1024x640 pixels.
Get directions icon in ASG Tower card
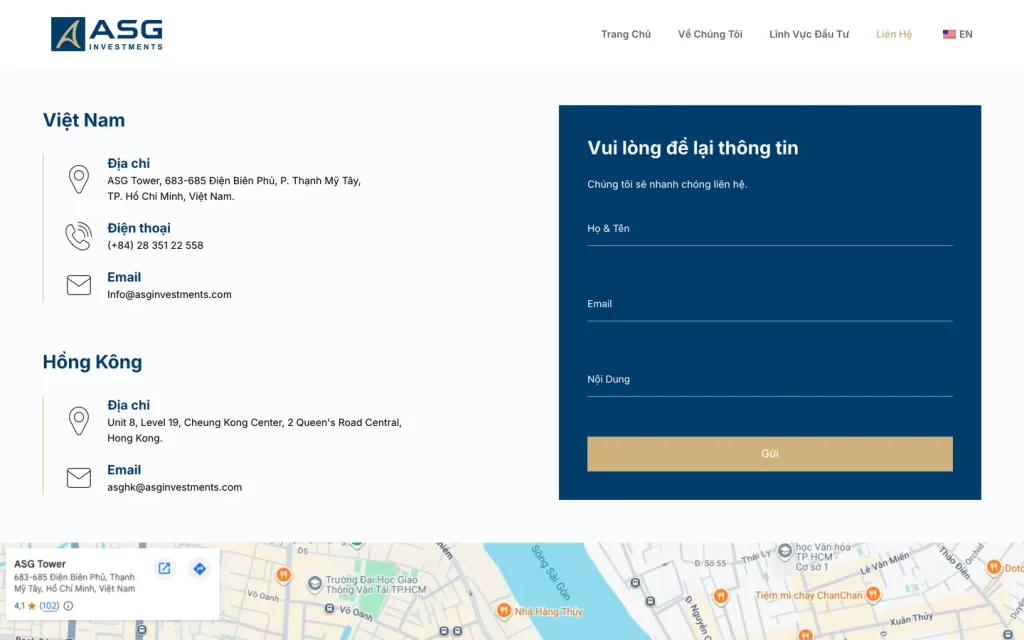click(200, 568)
